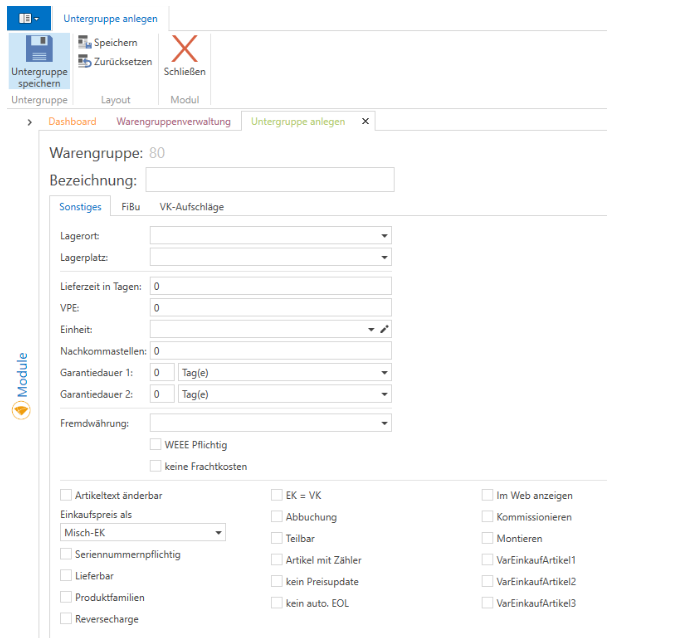Open the blue application menu button
Screen dimensions: 696x644
29,18
